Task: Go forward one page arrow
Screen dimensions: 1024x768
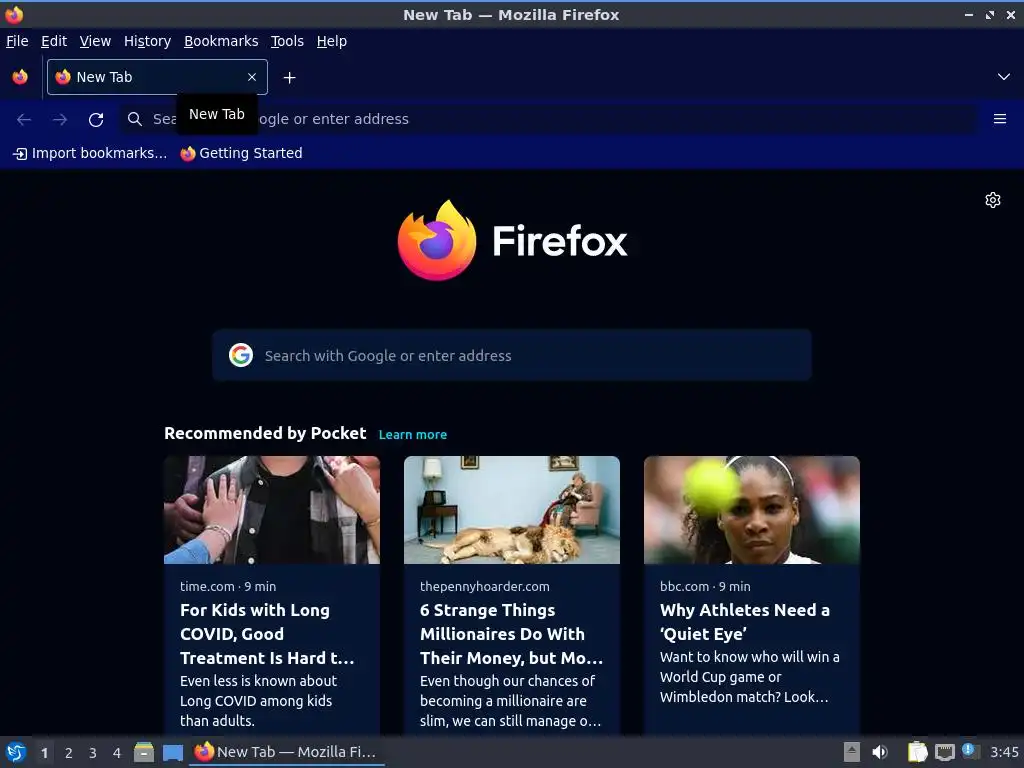Action: coord(59,119)
